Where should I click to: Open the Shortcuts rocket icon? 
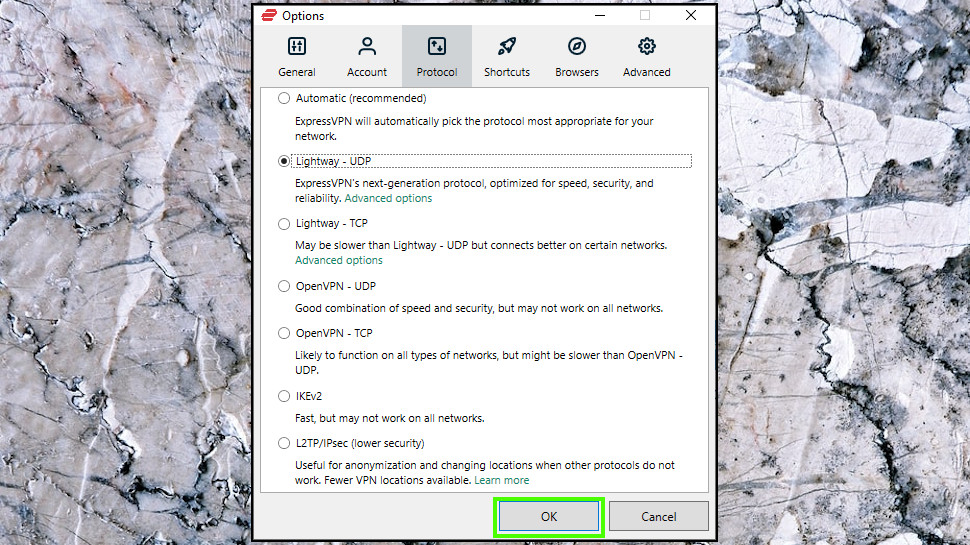pyautogui.click(x=507, y=46)
